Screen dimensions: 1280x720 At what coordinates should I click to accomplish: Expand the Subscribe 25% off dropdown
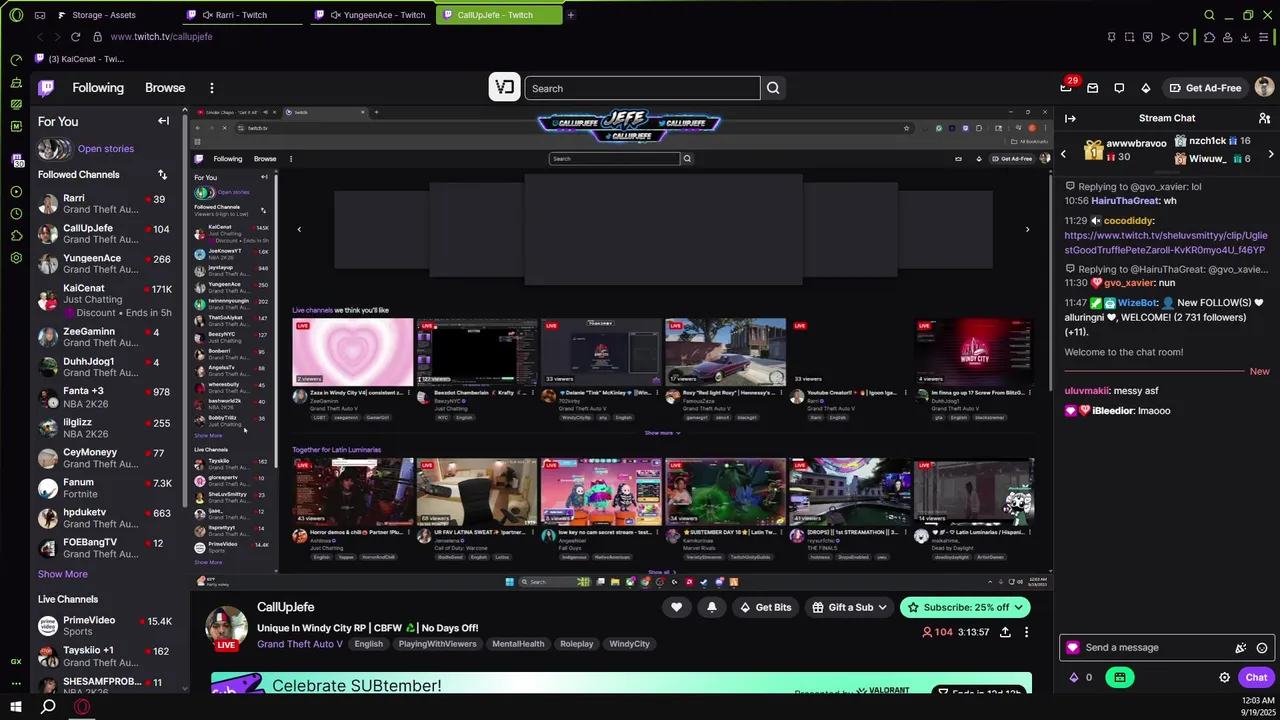[964, 607]
